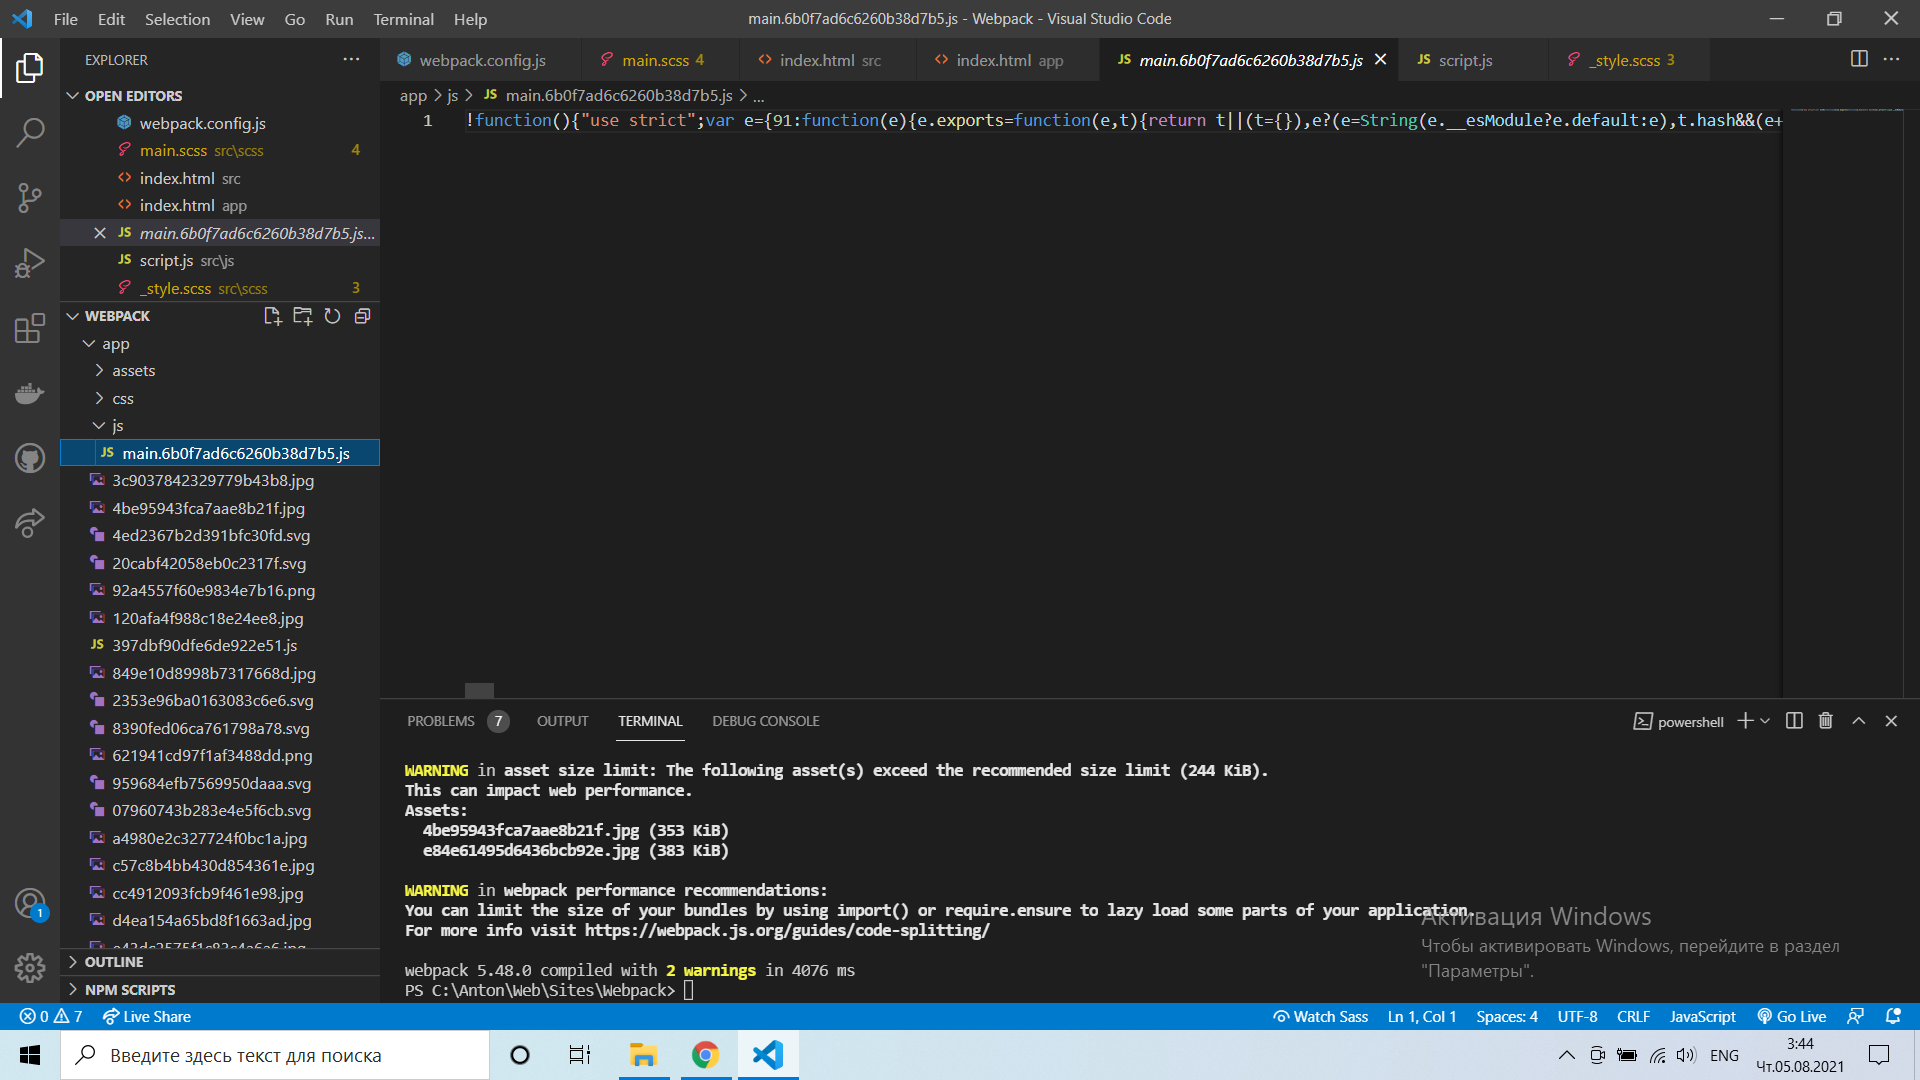Open the Manage gear menu

(x=30, y=967)
